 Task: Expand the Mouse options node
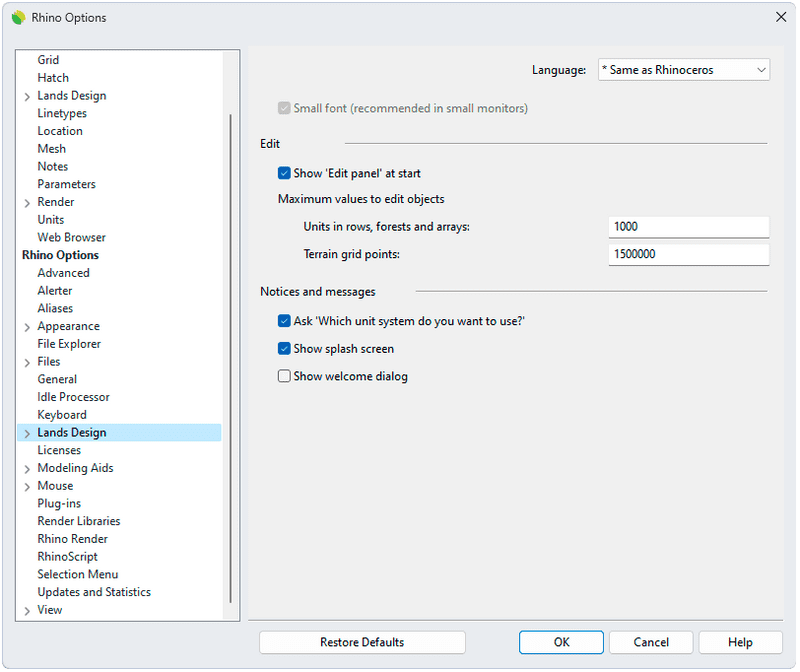27,487
